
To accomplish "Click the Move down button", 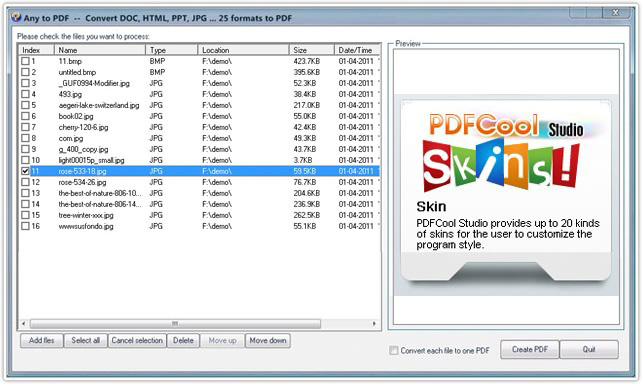I will pos(268,341).
